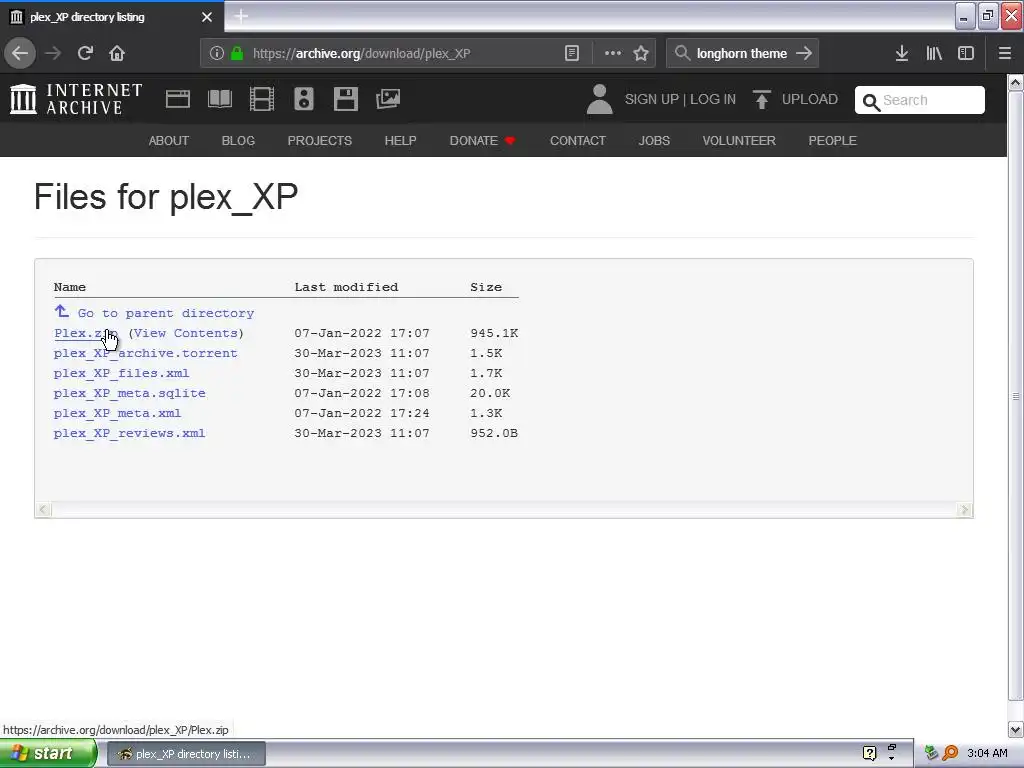The width and height of the screenshot is (1024, 768).
Task: Click the LOG IN link
Action: 713,99
